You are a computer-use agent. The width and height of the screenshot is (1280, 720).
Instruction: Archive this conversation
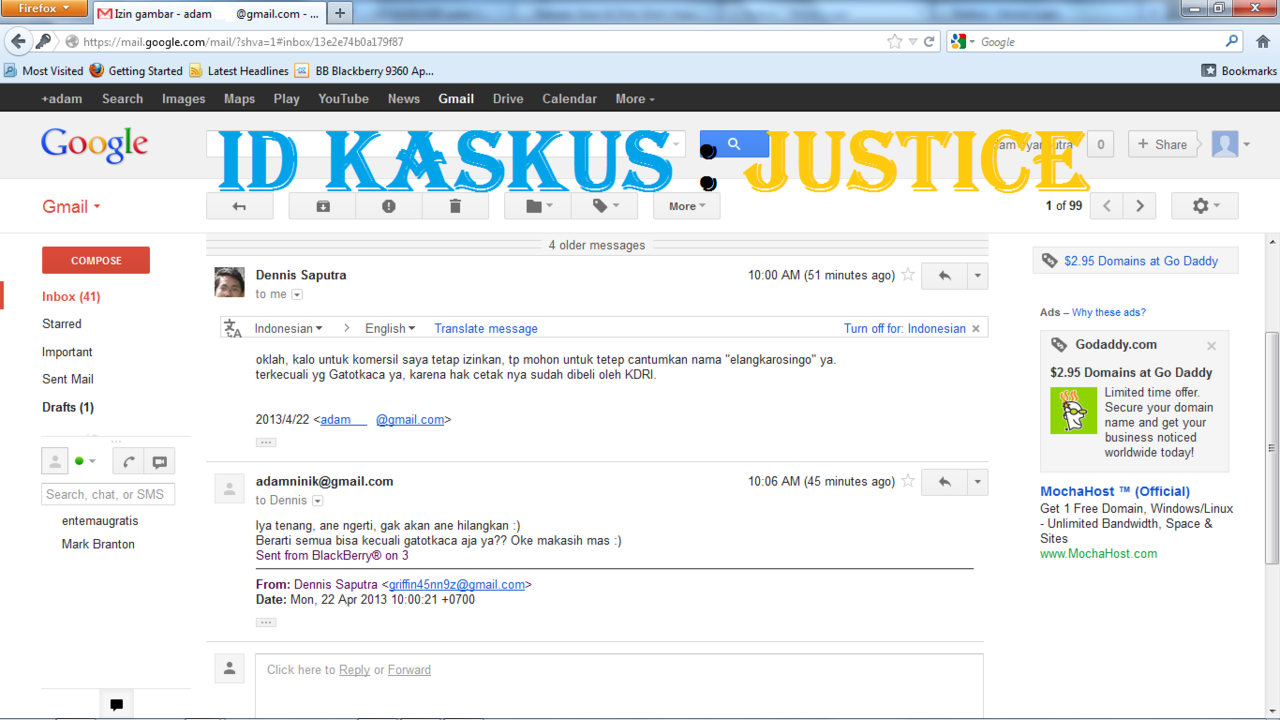(323, 206)
